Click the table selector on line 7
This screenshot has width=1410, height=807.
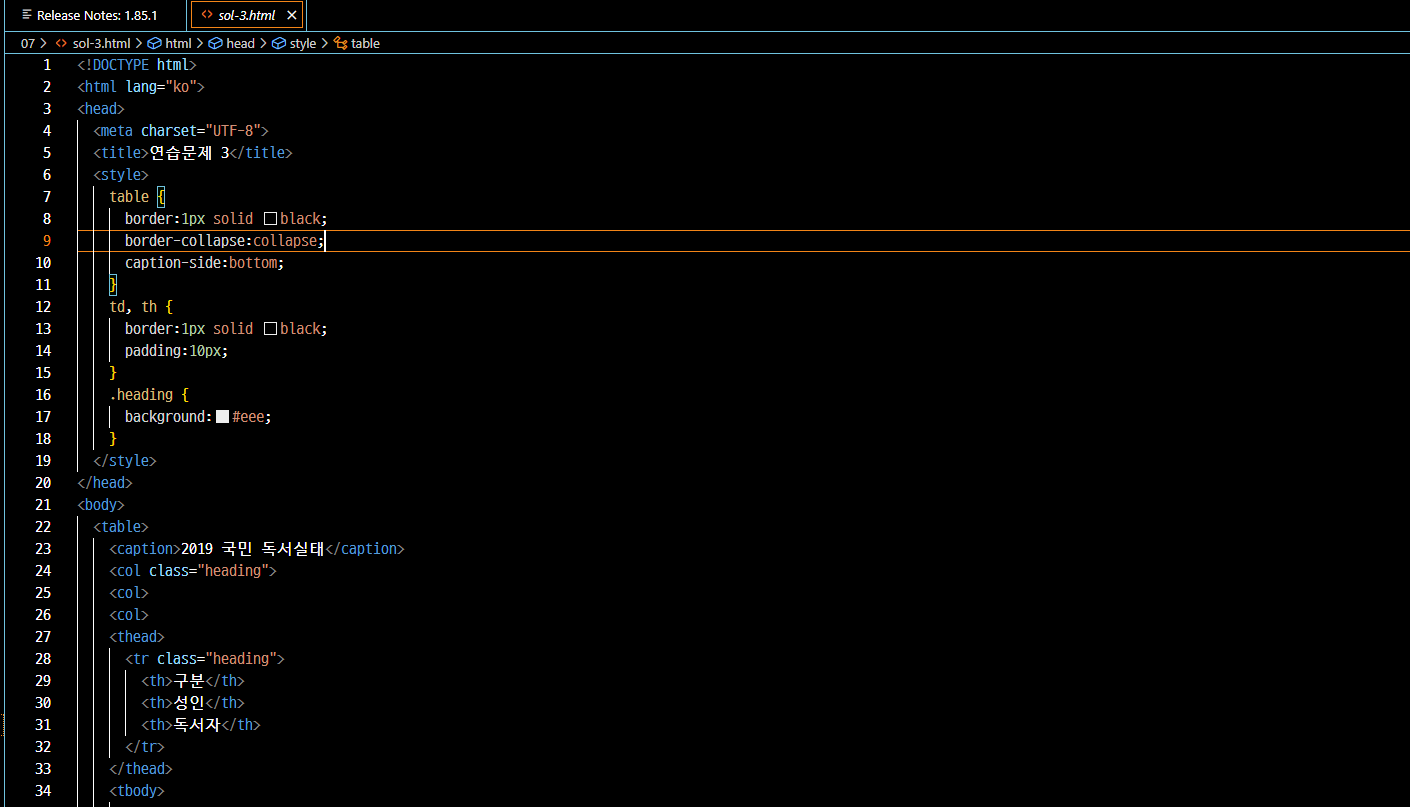(129, 197)
